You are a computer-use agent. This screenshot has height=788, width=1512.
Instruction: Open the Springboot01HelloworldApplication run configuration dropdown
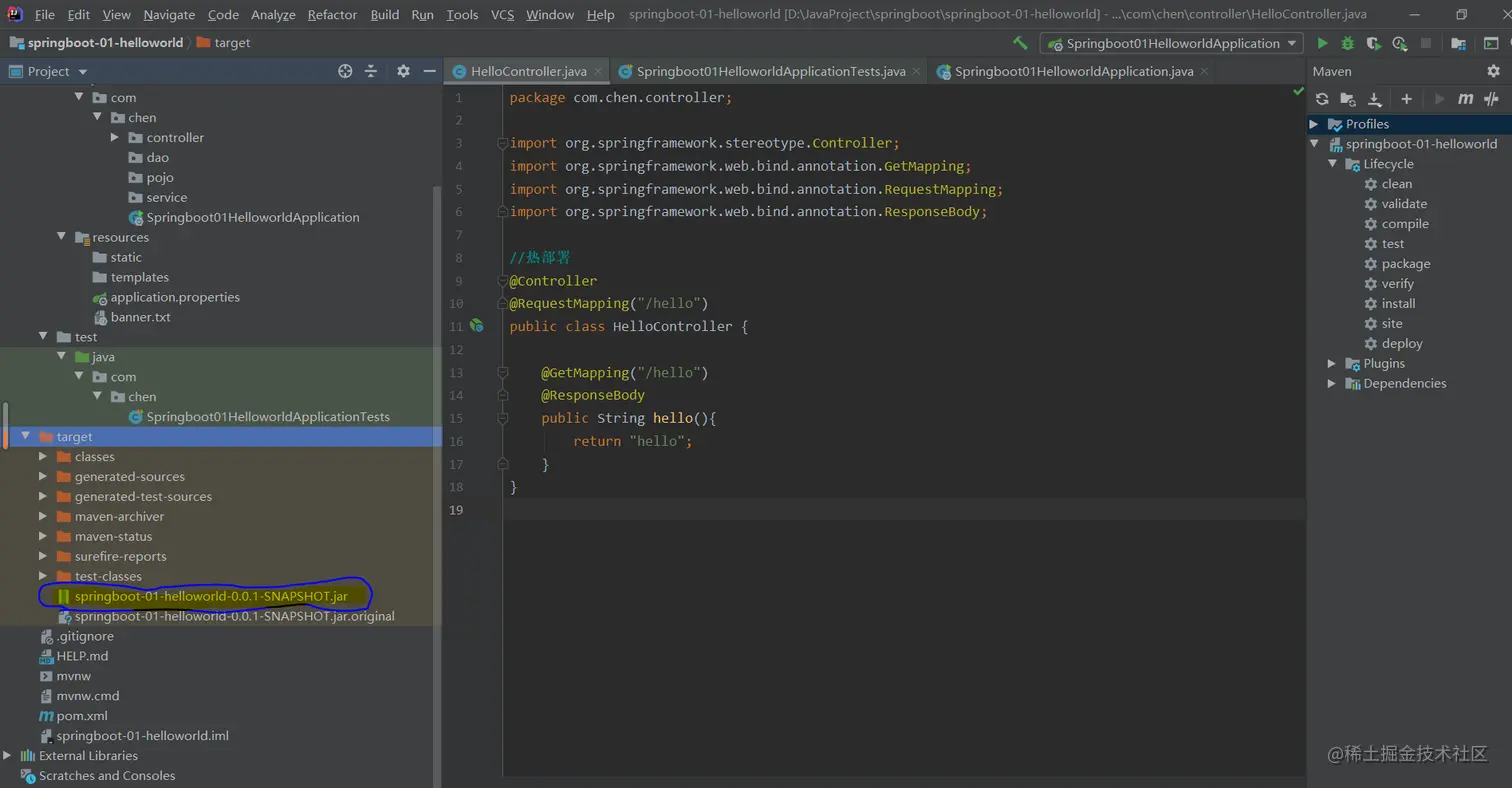tap(1171, 43)
